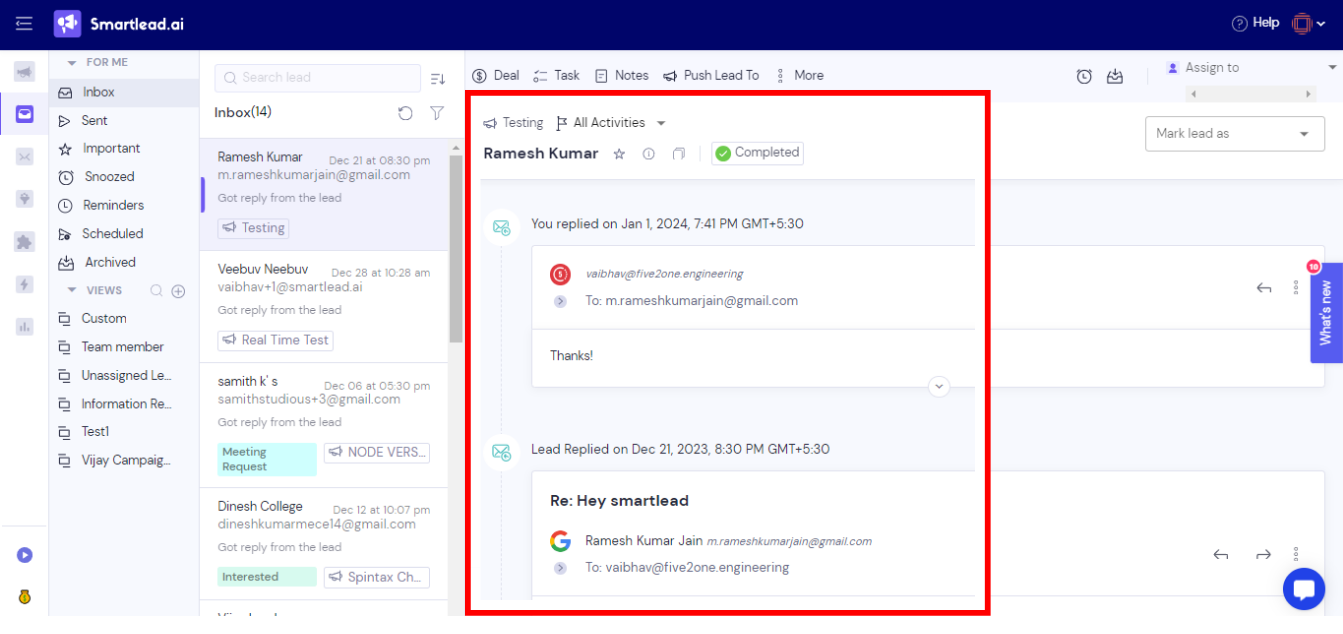Click the Push Lead To button

(x=711, y=75)
